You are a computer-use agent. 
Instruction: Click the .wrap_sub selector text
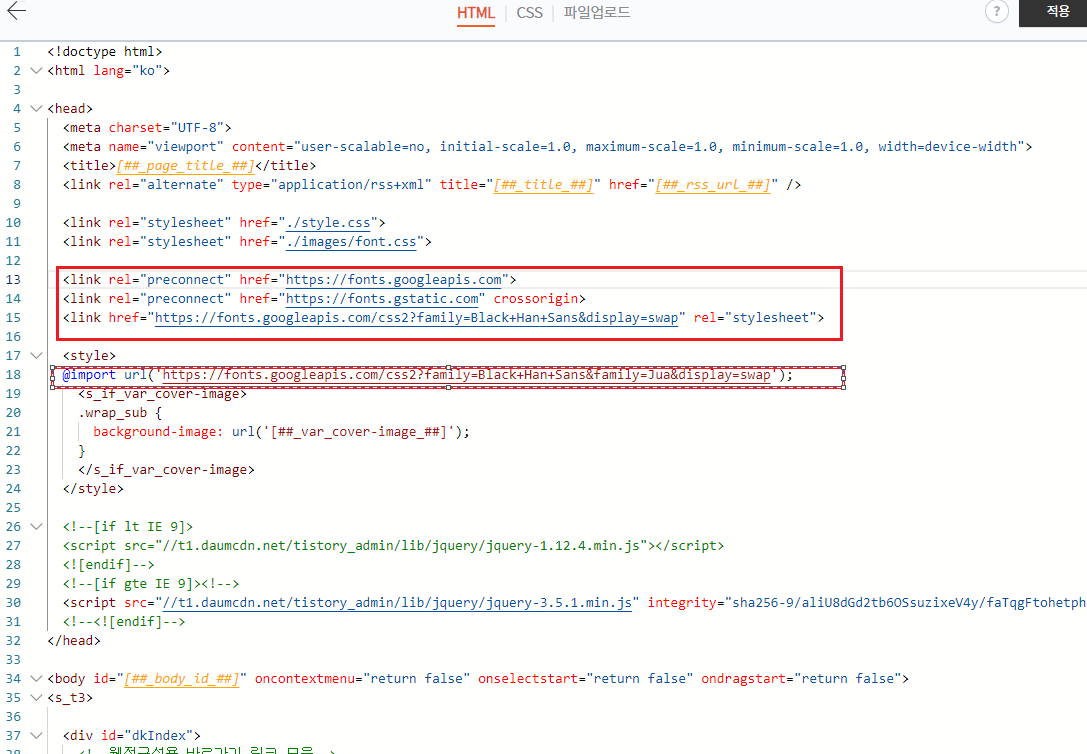[x=112, y=413]
